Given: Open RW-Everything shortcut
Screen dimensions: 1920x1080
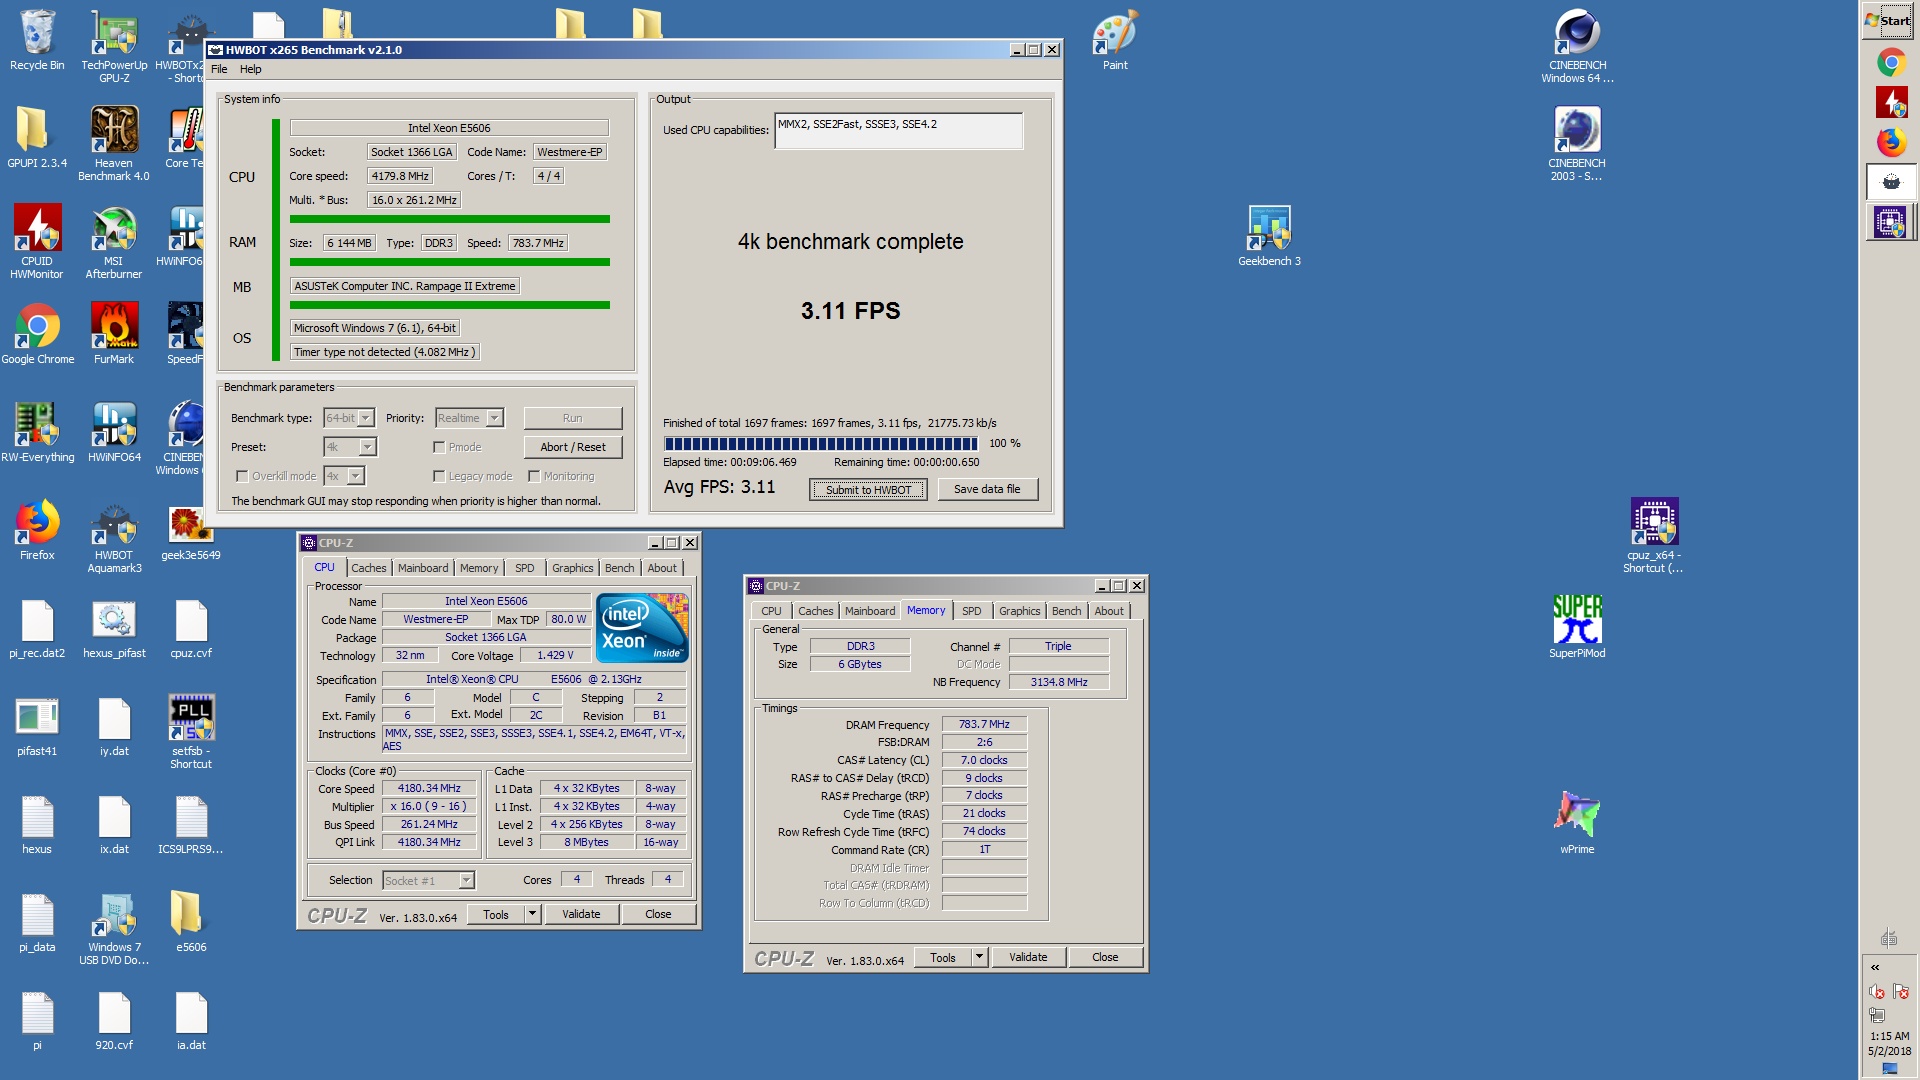Looking at the screenshot, I should (x=37, y=432).
